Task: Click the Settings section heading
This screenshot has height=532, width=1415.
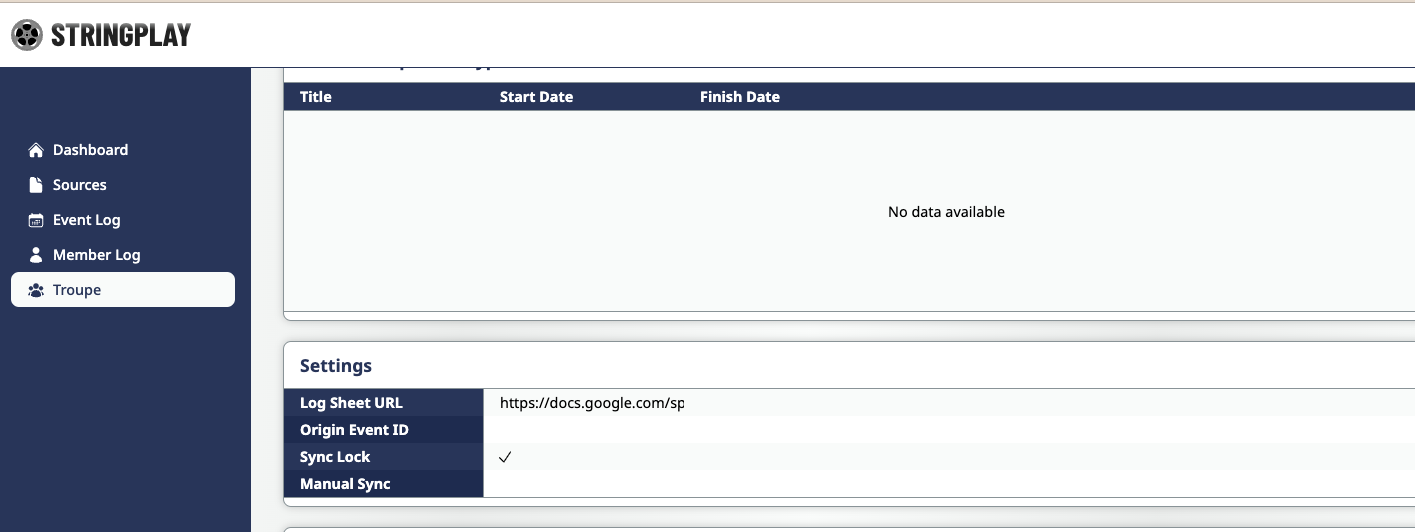Action: 336,366
